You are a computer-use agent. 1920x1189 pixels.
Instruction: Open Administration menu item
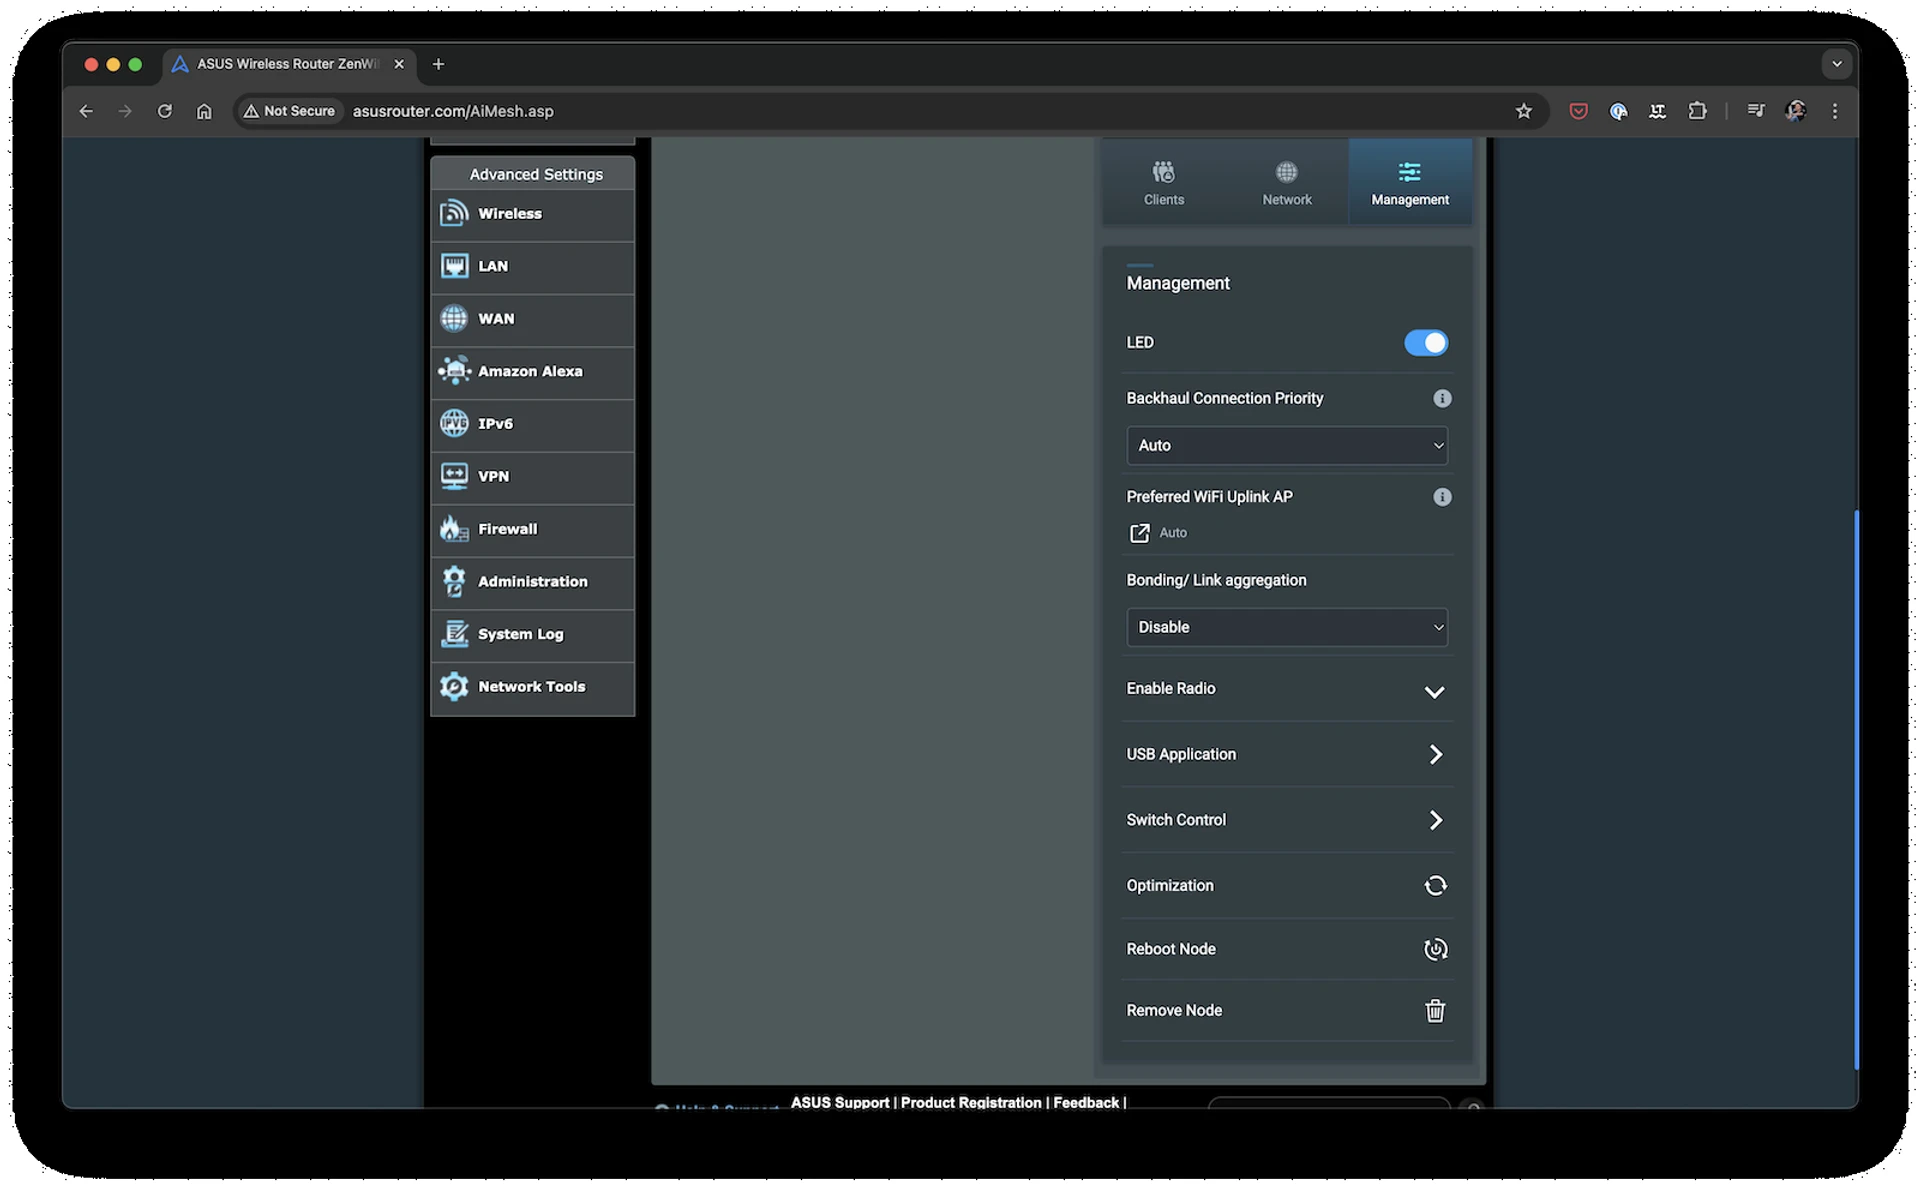click(x=532, y=582)
